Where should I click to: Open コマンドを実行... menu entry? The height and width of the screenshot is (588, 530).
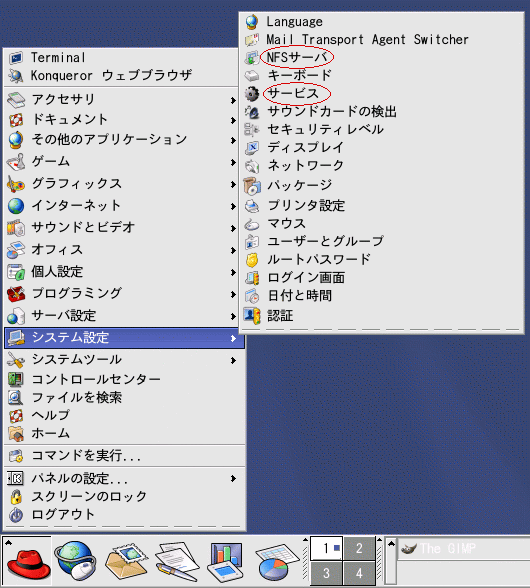(124, 456)
